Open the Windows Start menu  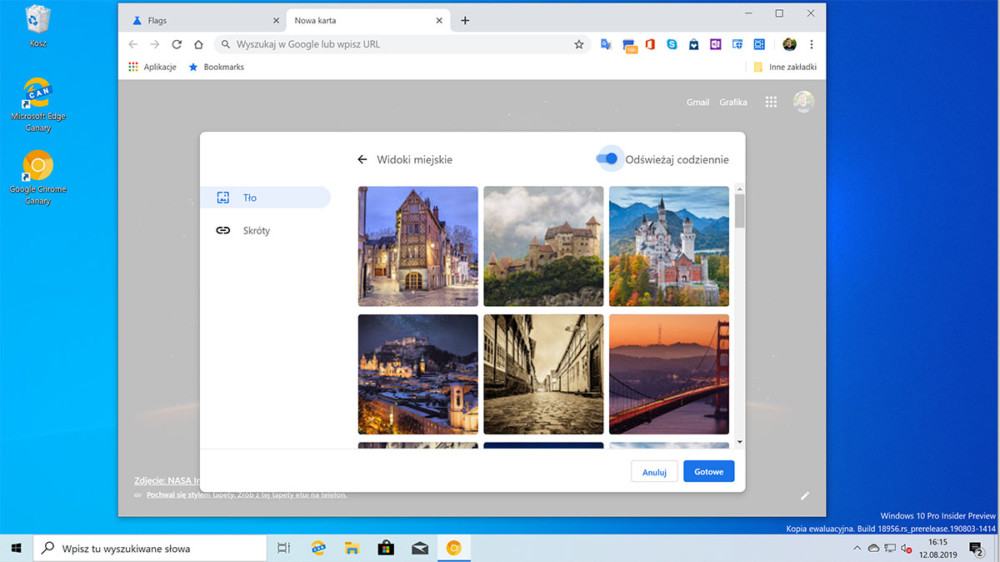tap(17, 548)
